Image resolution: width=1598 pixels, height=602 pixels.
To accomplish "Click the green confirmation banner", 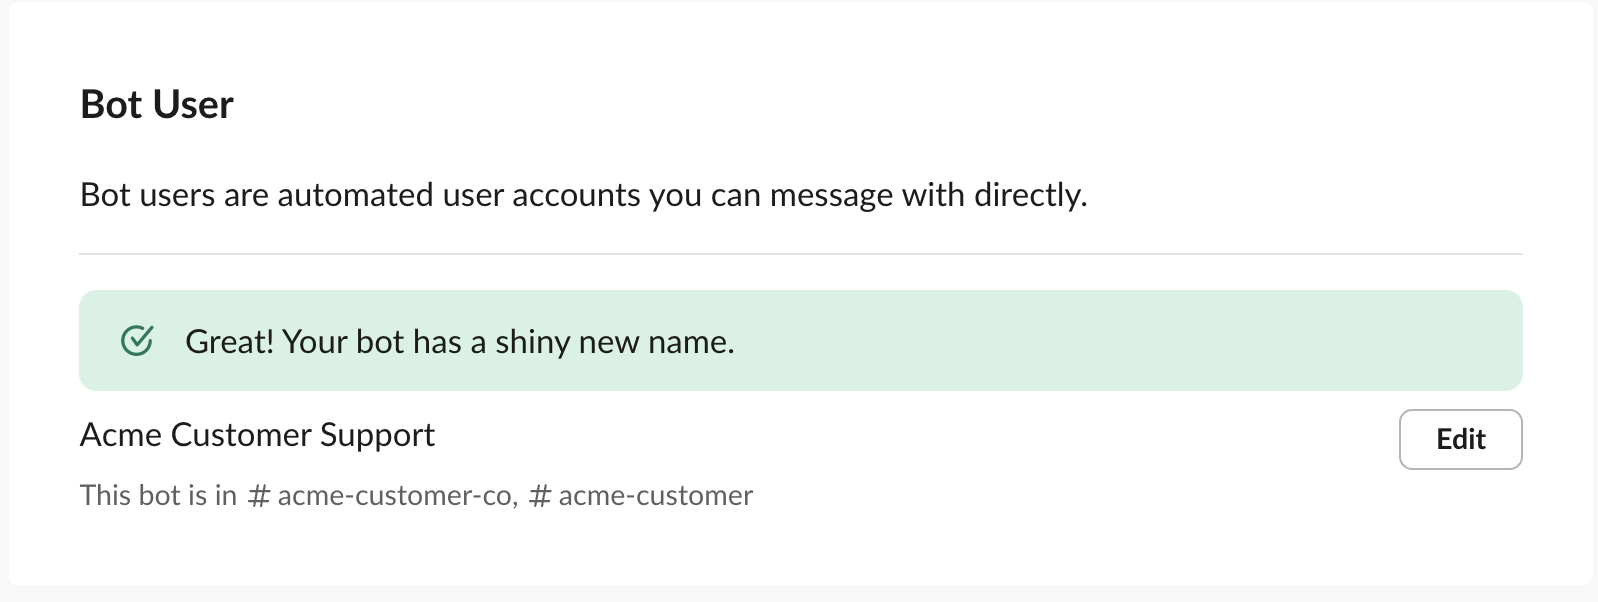I will tap(800, 341).
